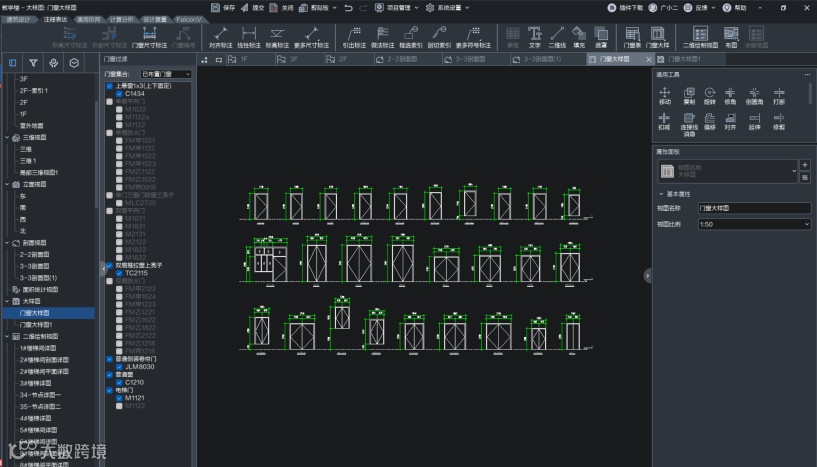Click the 视图名称 input field
817x467 pixels.
pyautogui.click(x=754, y=208)
